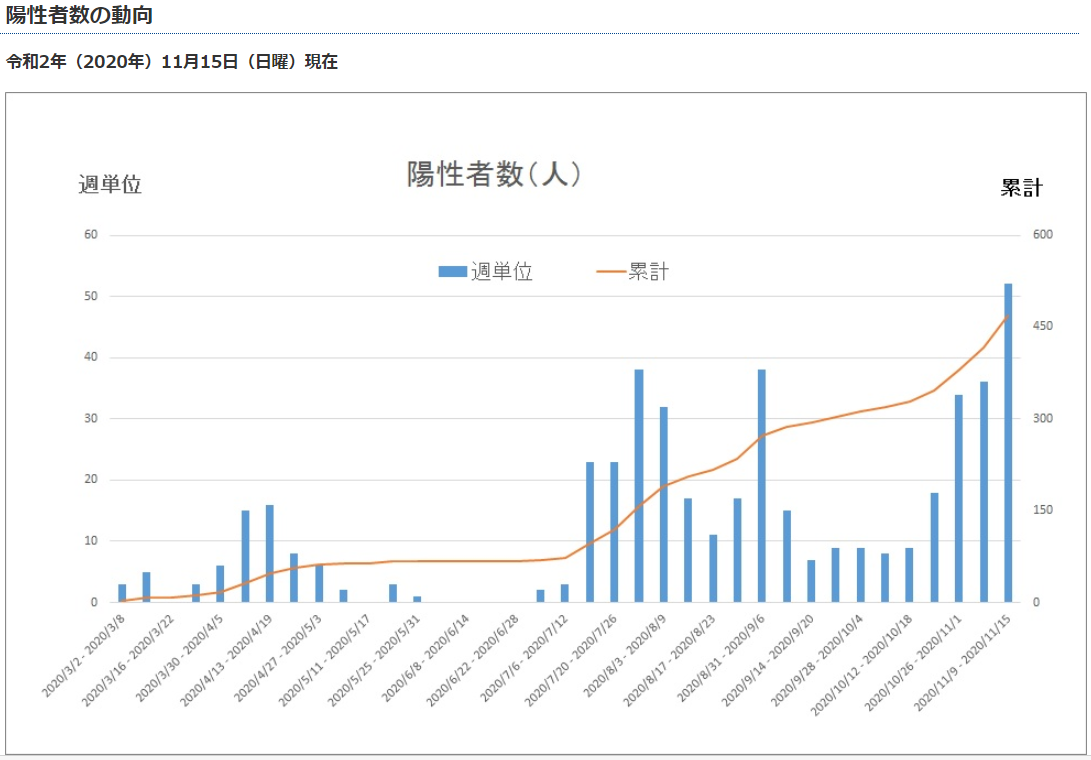Click the blue bar for week 2020/8/31 - 2020/9/6
The image size is (1091, 760).
point(762,486)
